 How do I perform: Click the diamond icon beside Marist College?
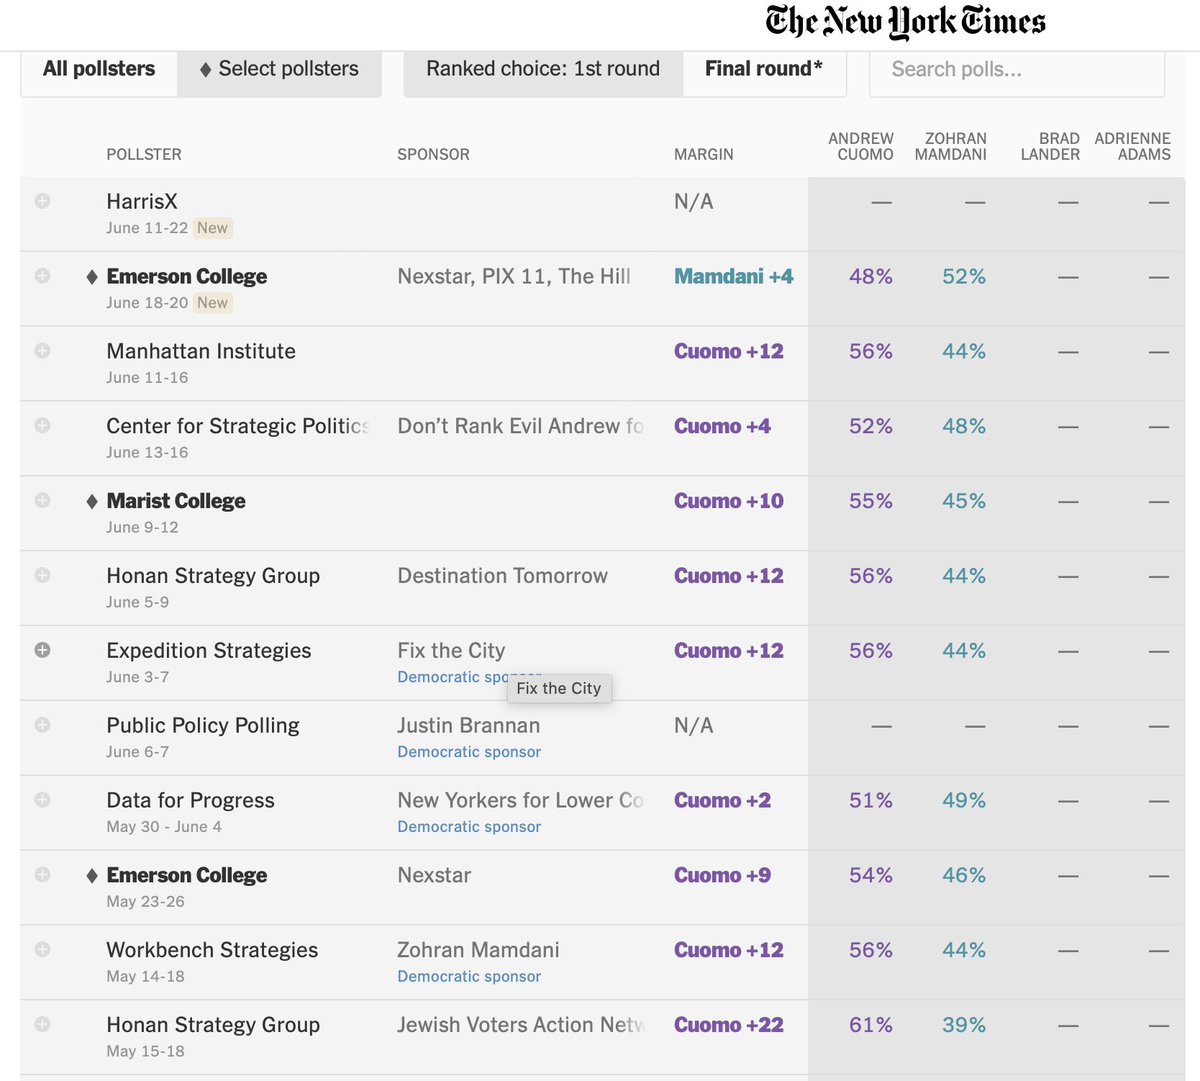(x=92, y=501)
